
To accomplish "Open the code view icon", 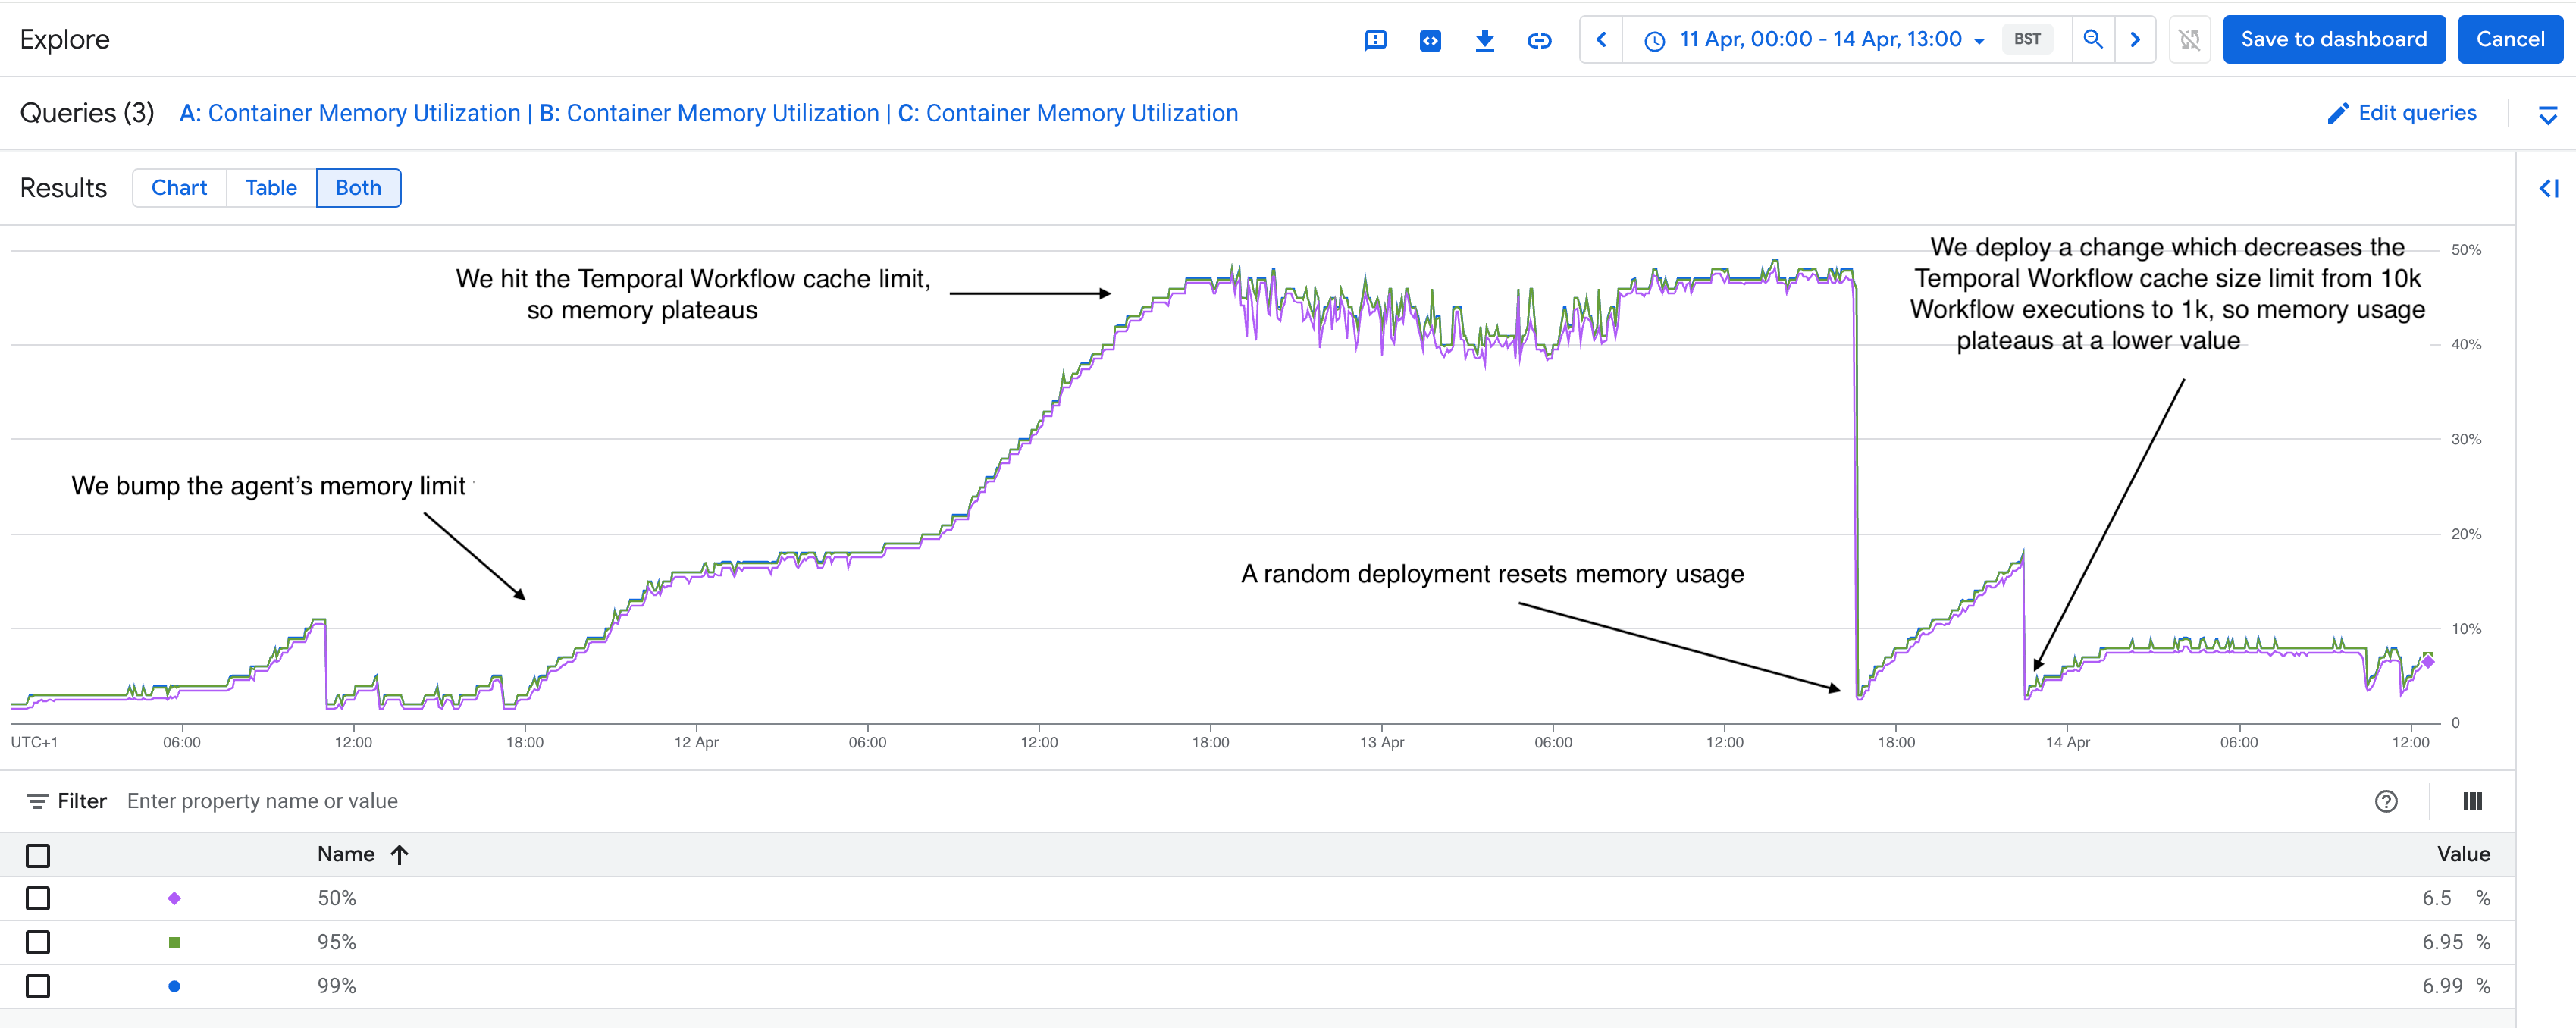I will 1430,40.
